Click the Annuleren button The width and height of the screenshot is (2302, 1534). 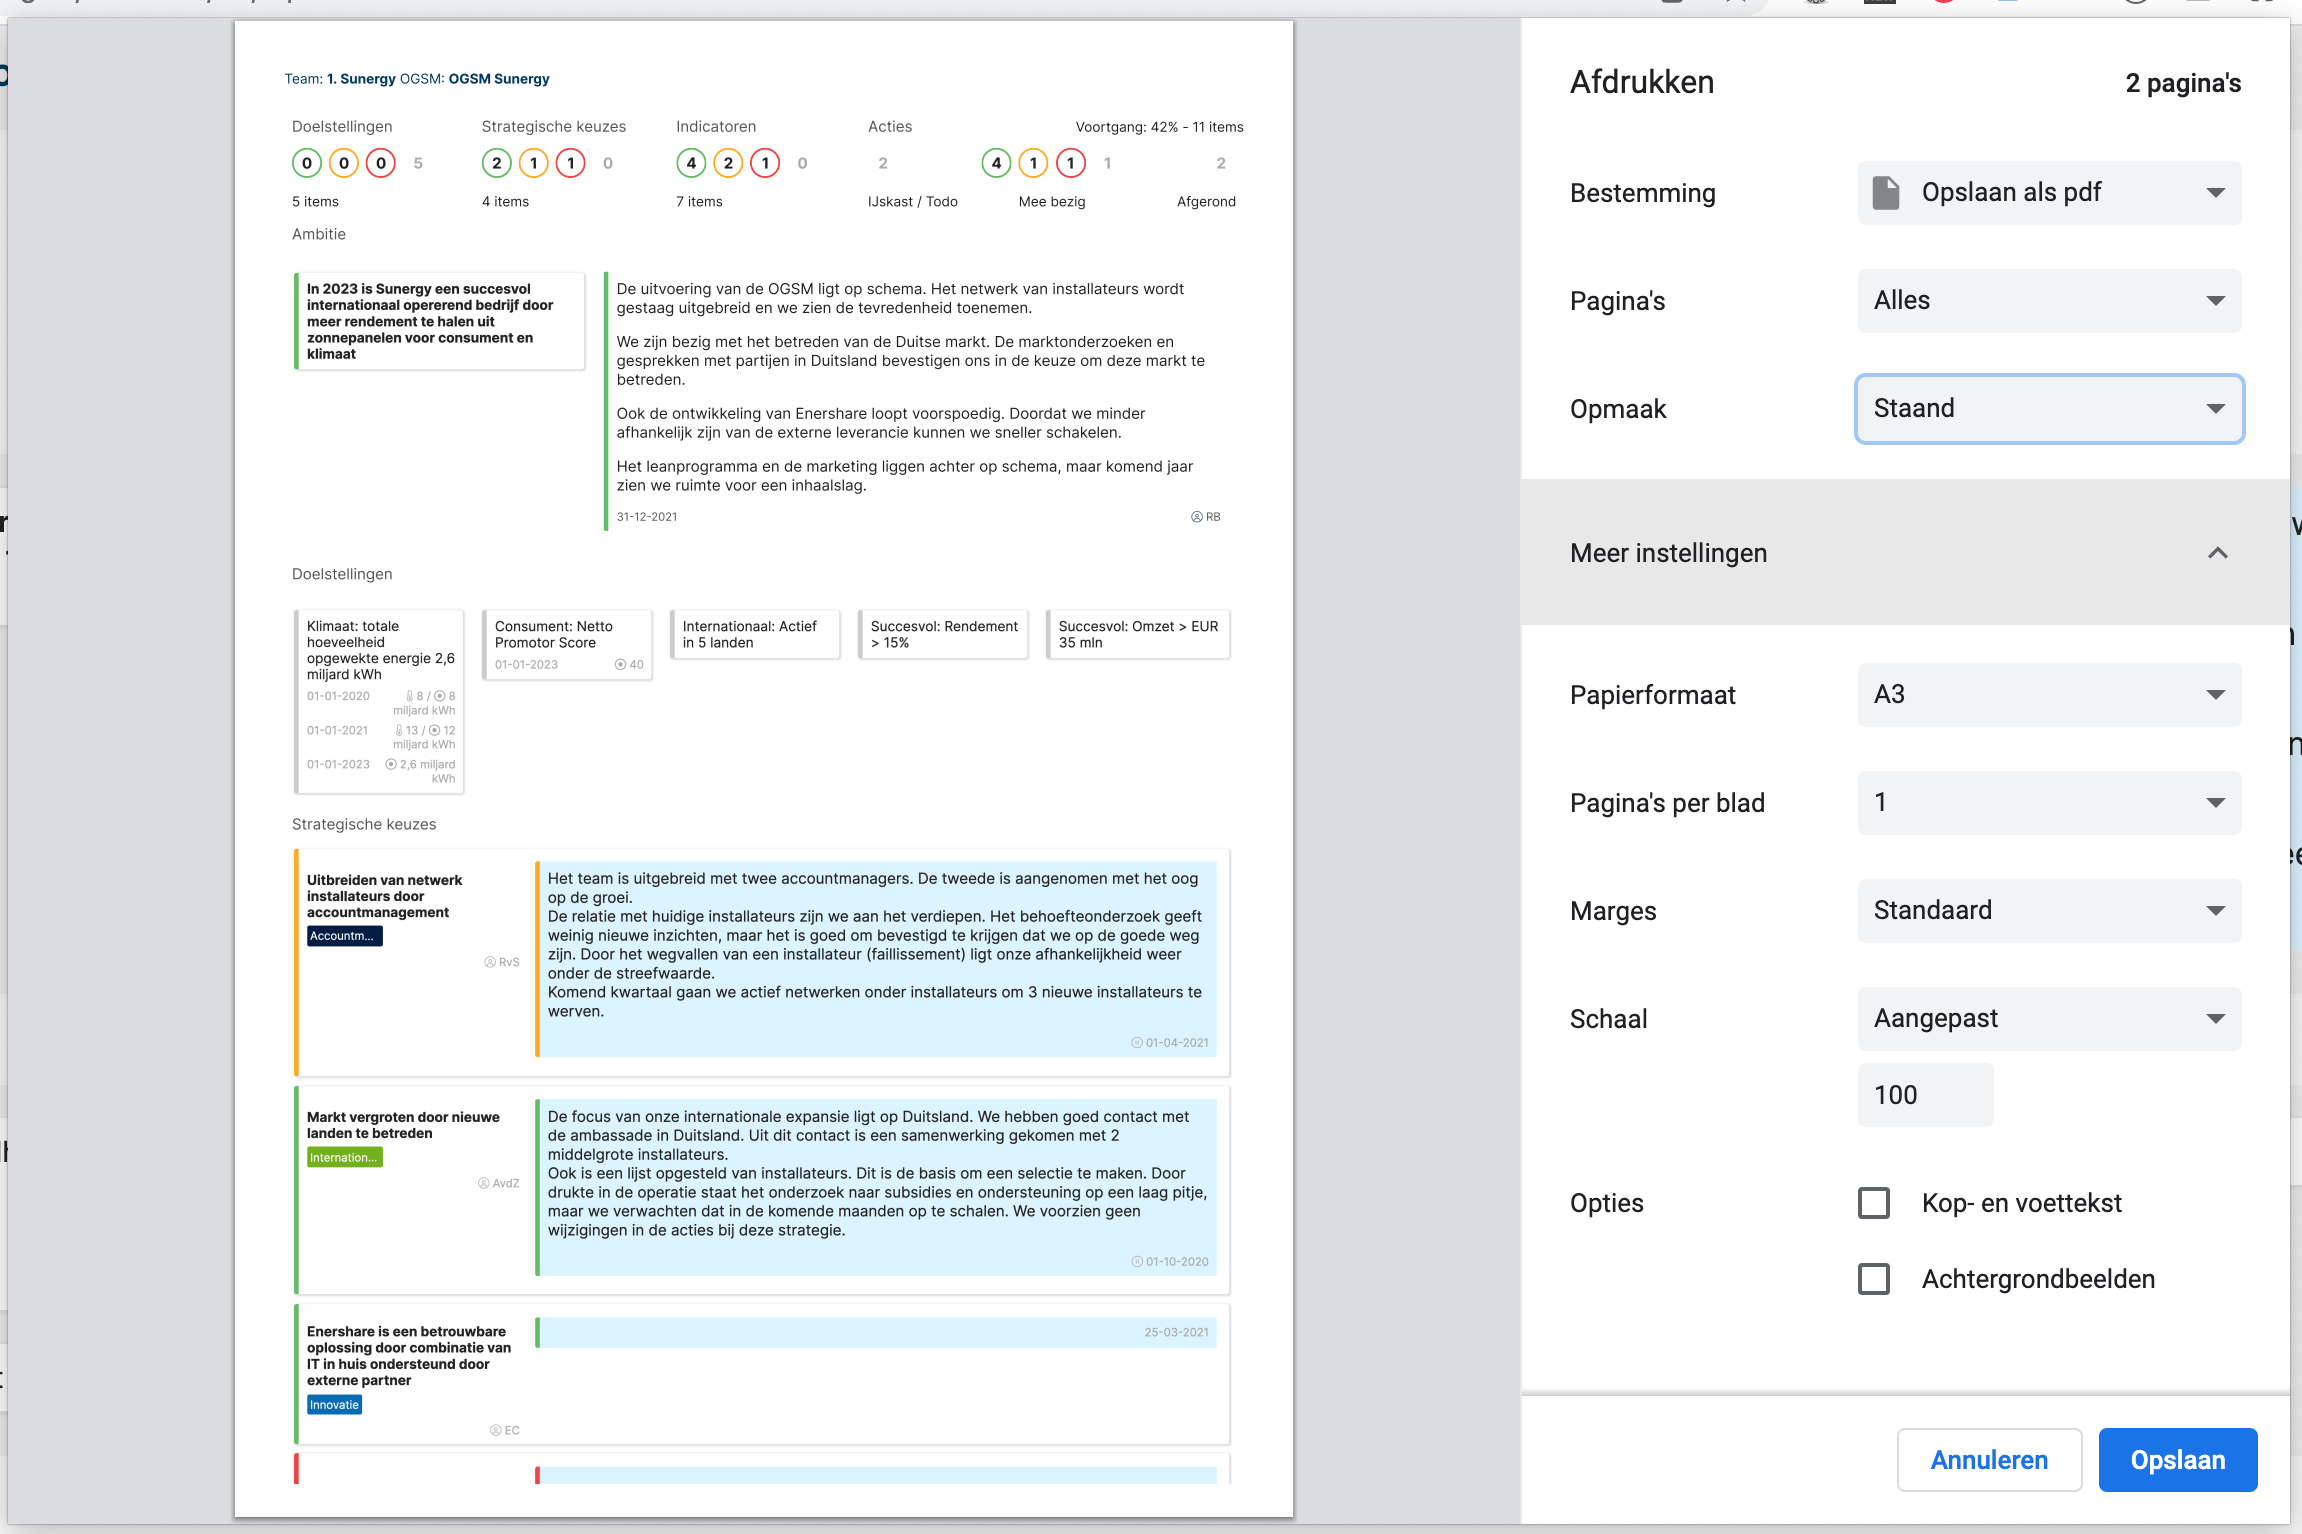coord(1988,1460)
